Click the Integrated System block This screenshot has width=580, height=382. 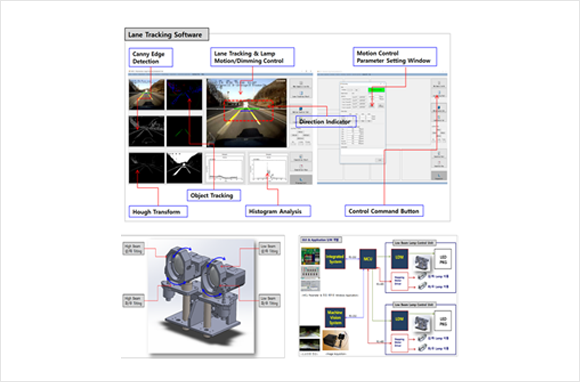tap(335, 259)
